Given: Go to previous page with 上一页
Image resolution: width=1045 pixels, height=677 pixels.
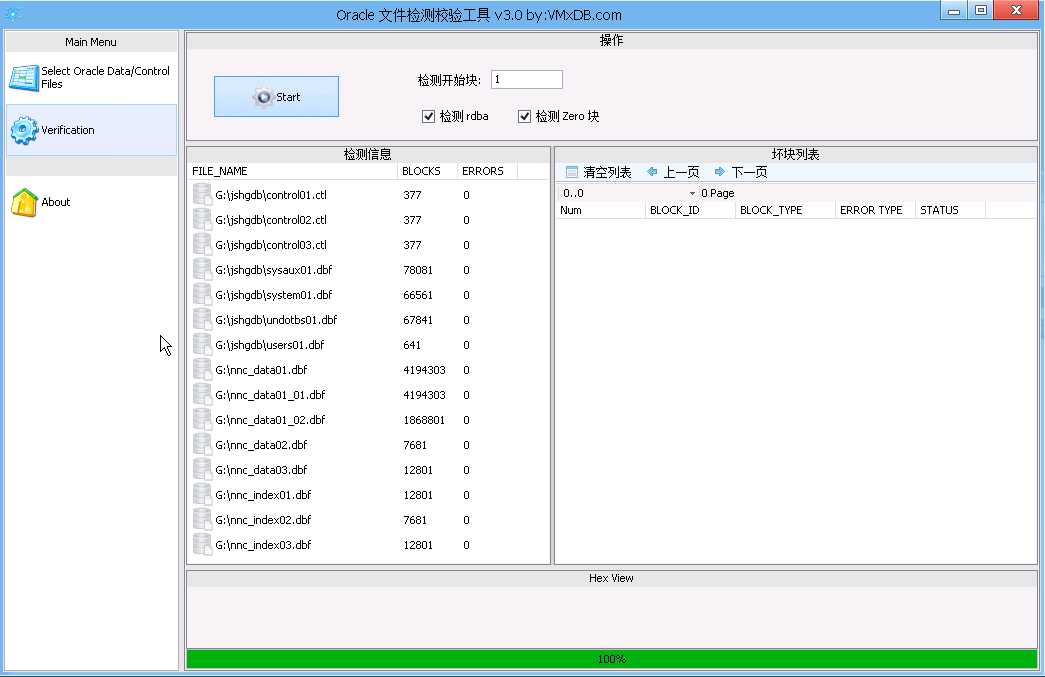Looking at the screenshot, I should tap(673, 173).
